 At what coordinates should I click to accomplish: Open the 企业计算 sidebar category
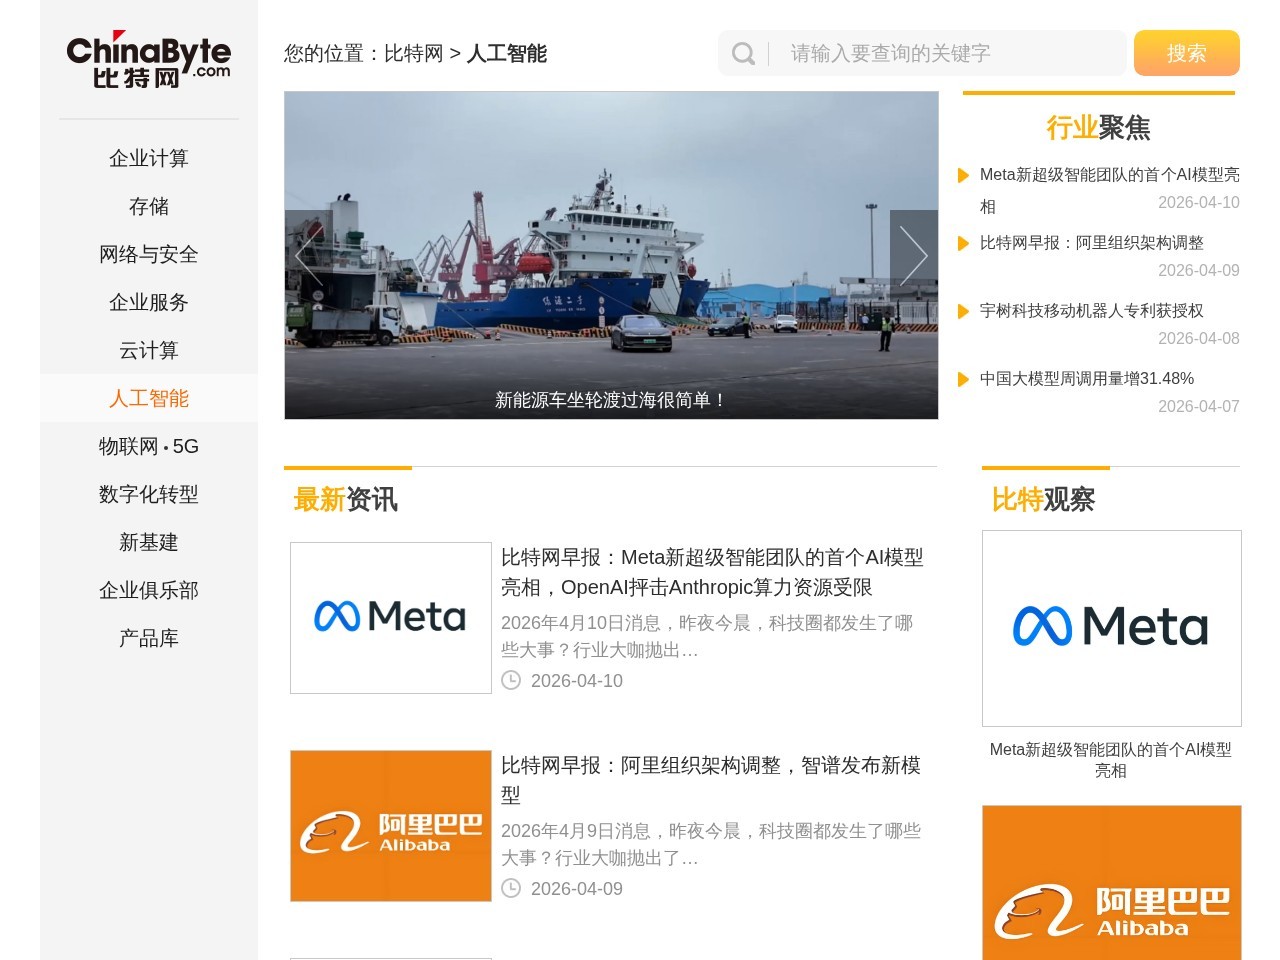coord(148,158)
